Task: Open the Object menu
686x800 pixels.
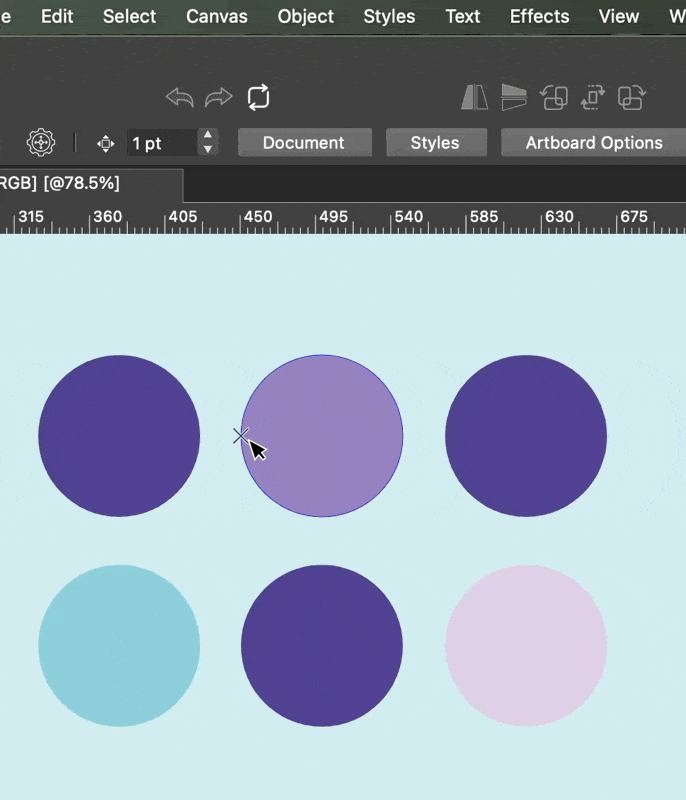Action: (x=306, y=16)
